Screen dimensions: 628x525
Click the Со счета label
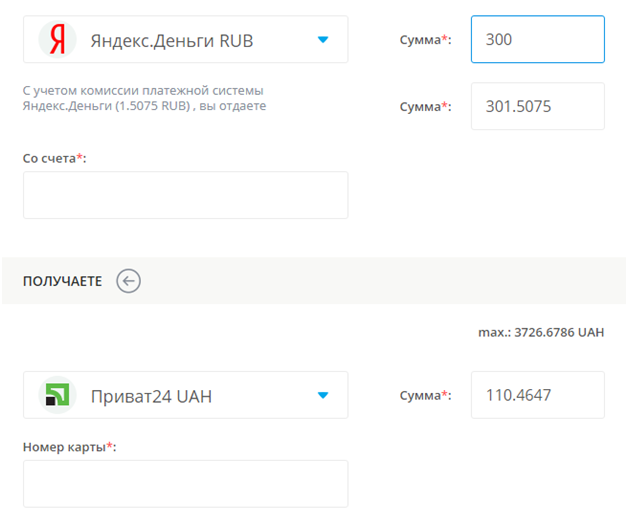54,158
